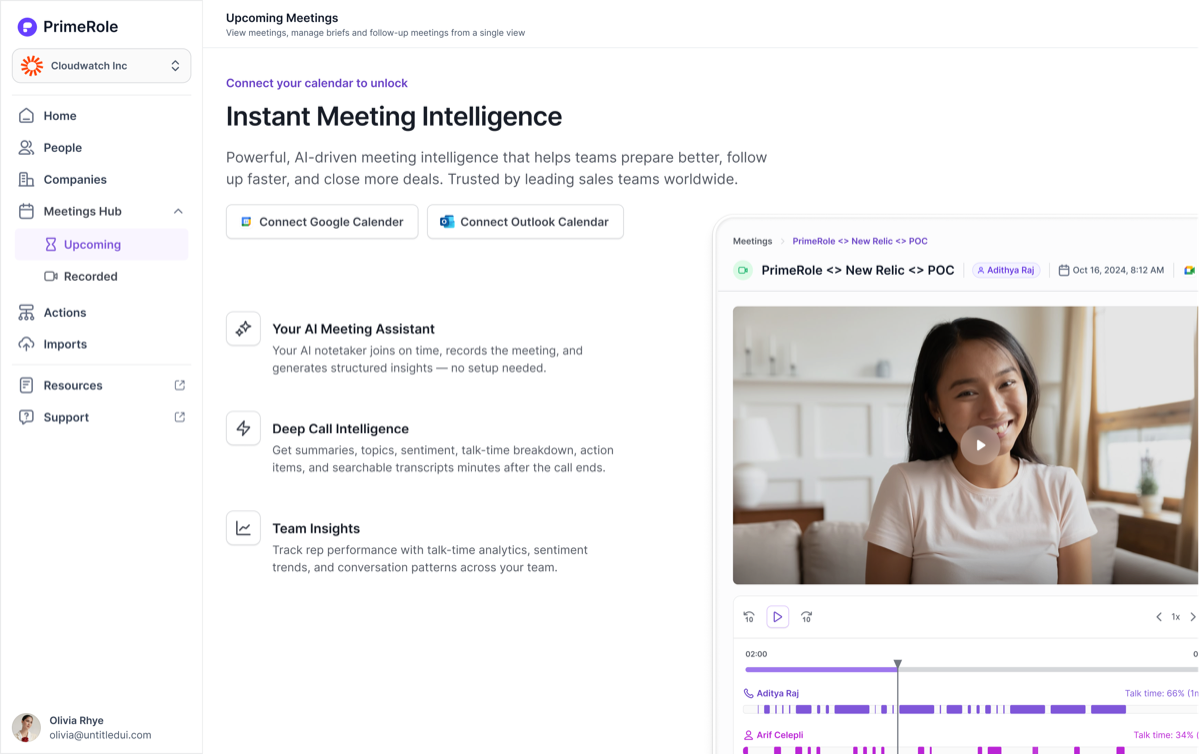The height and width of the screenshot is (754, 1200).
Task: Click the play button below the video
Action: coord(777,617)
